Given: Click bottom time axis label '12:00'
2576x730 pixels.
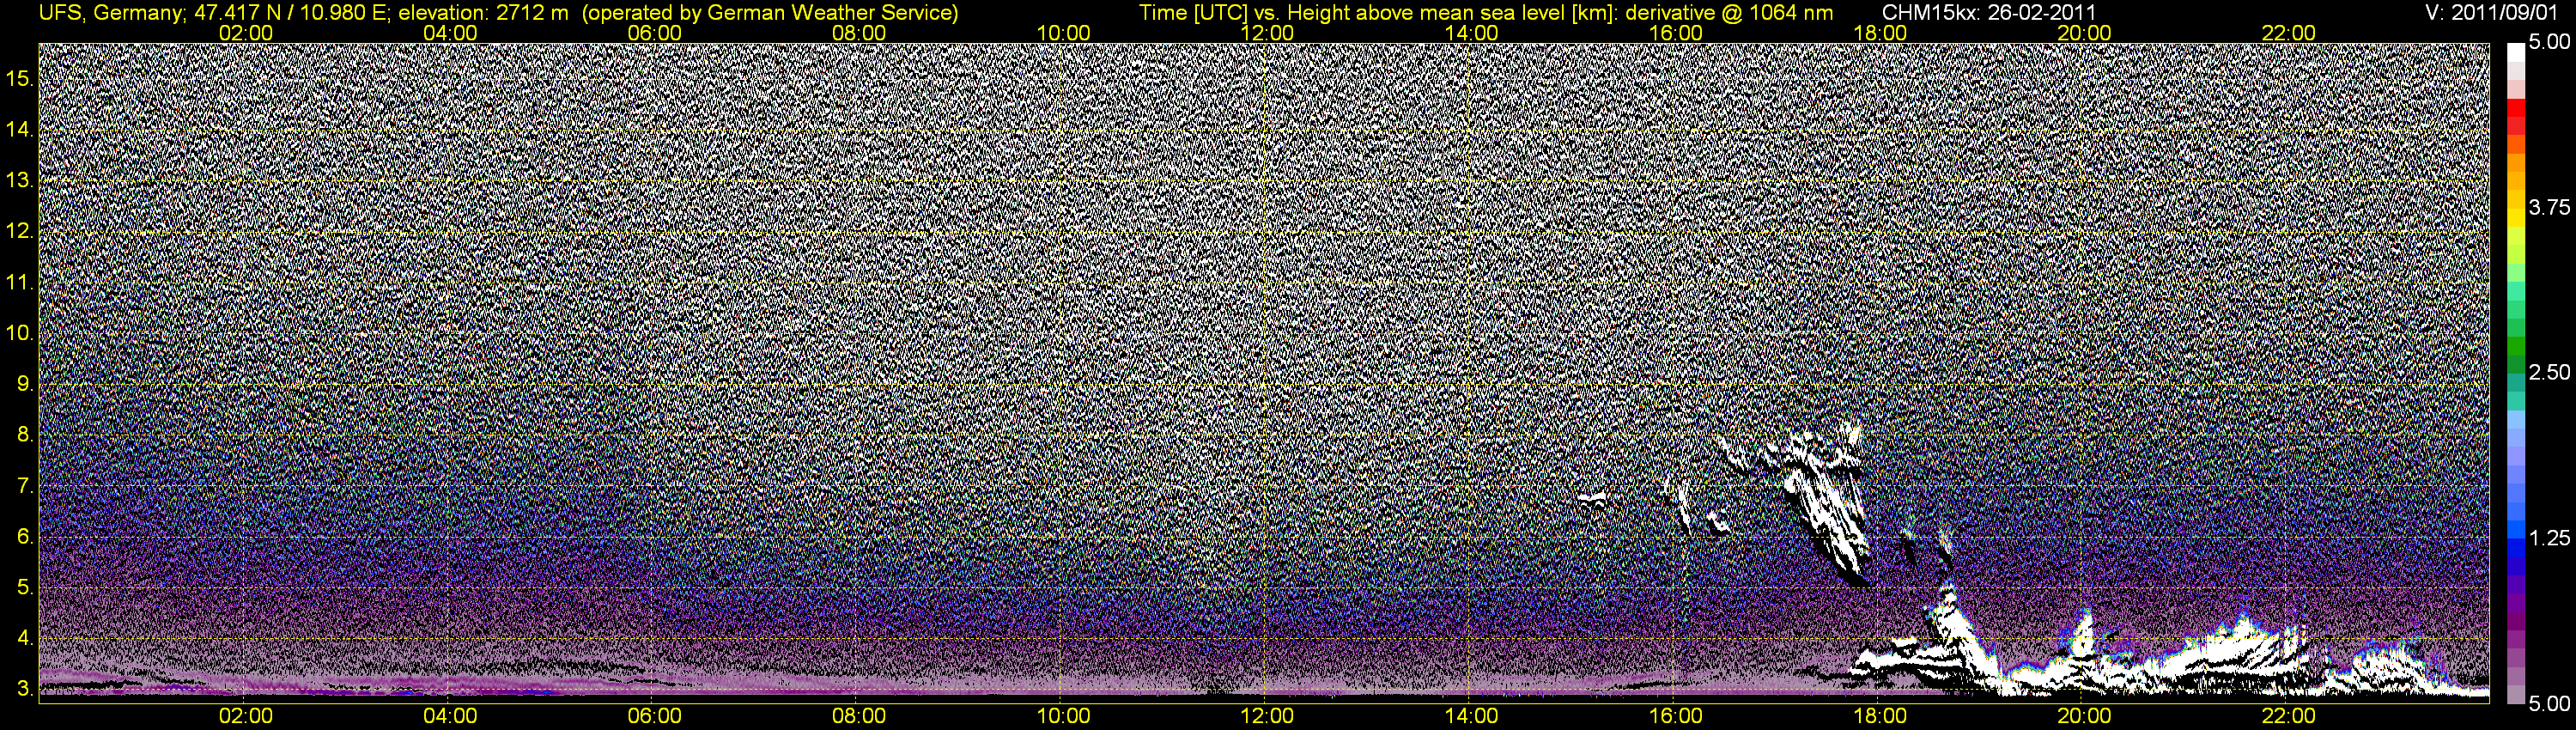Looking at the screenshot, I should pyautogui.click(x=1267, y=716).
